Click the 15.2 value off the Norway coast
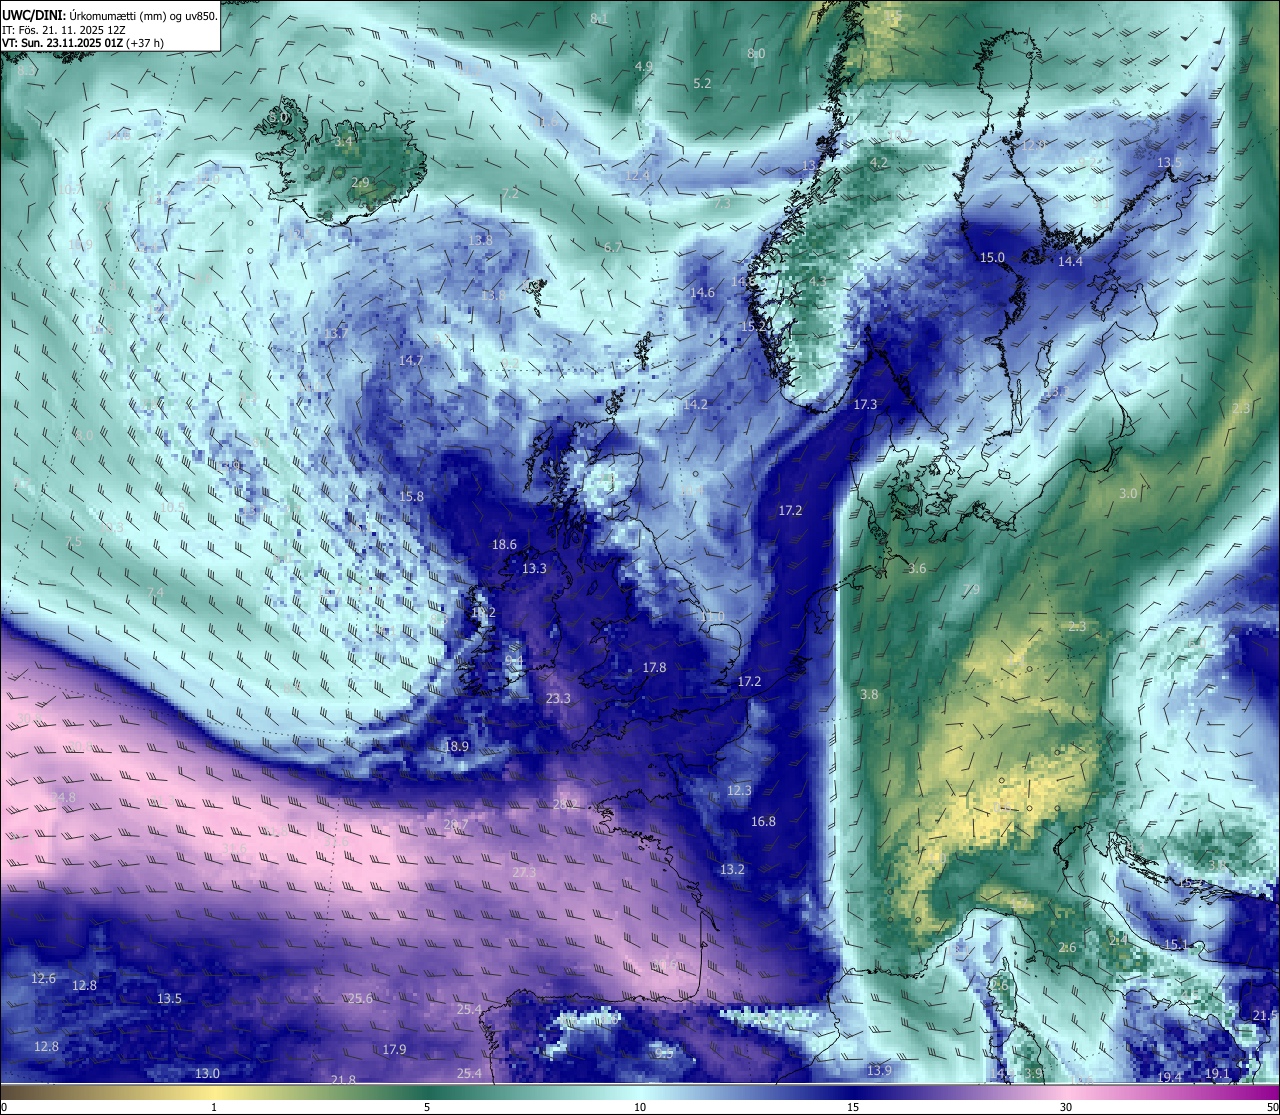The image size is (1280, 1115). (x=754, y=326)
